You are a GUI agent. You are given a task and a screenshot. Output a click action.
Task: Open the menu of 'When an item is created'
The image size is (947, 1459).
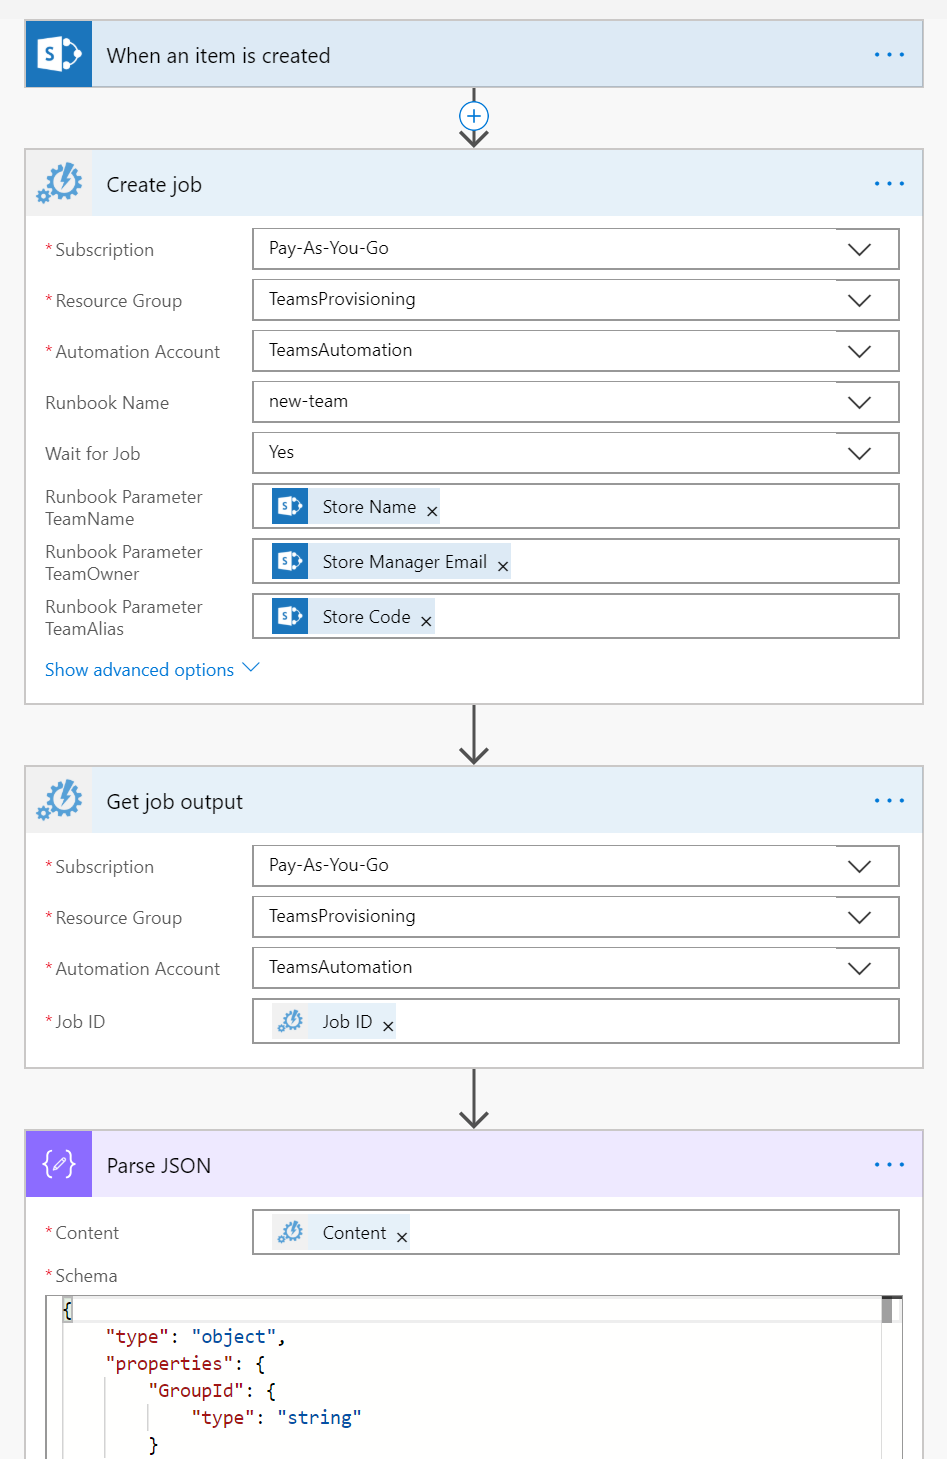[x=889, y=55]
